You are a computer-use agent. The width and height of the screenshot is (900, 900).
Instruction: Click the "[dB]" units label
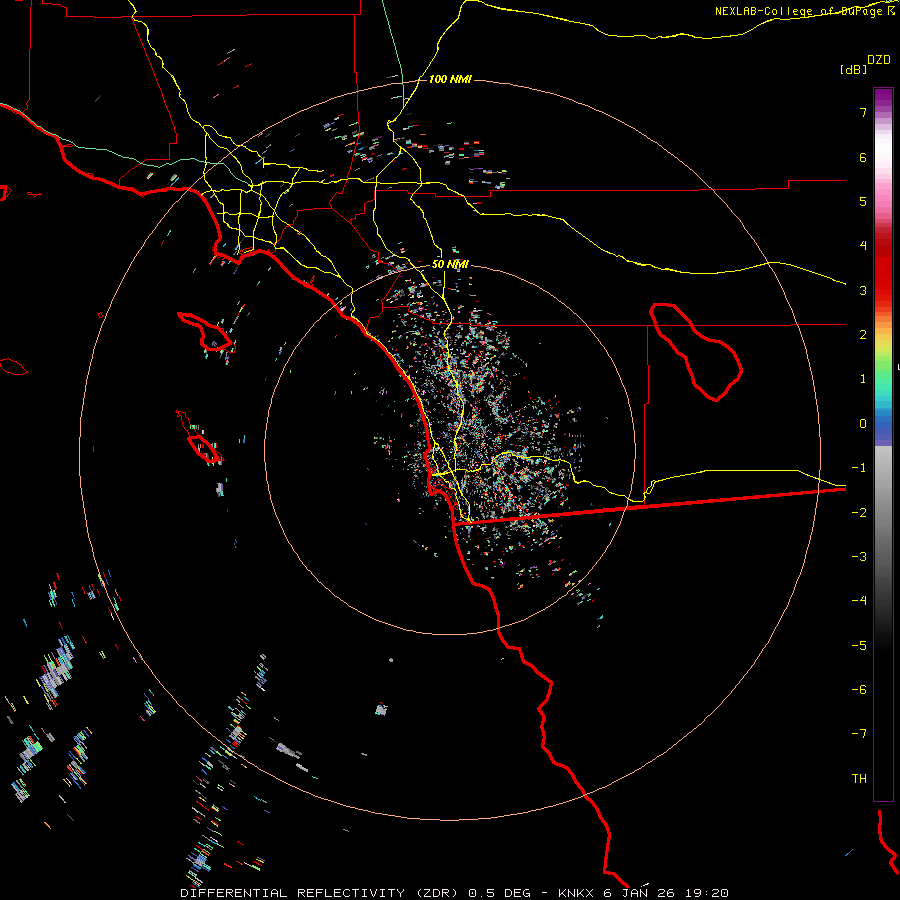853,69
